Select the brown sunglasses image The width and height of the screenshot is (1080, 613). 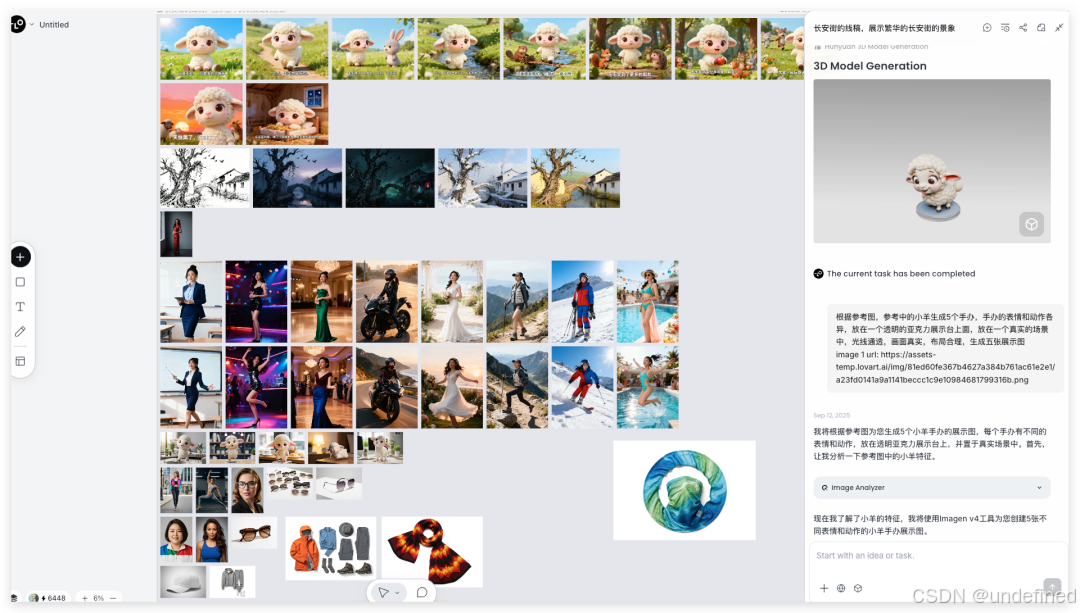pos(254,533)
